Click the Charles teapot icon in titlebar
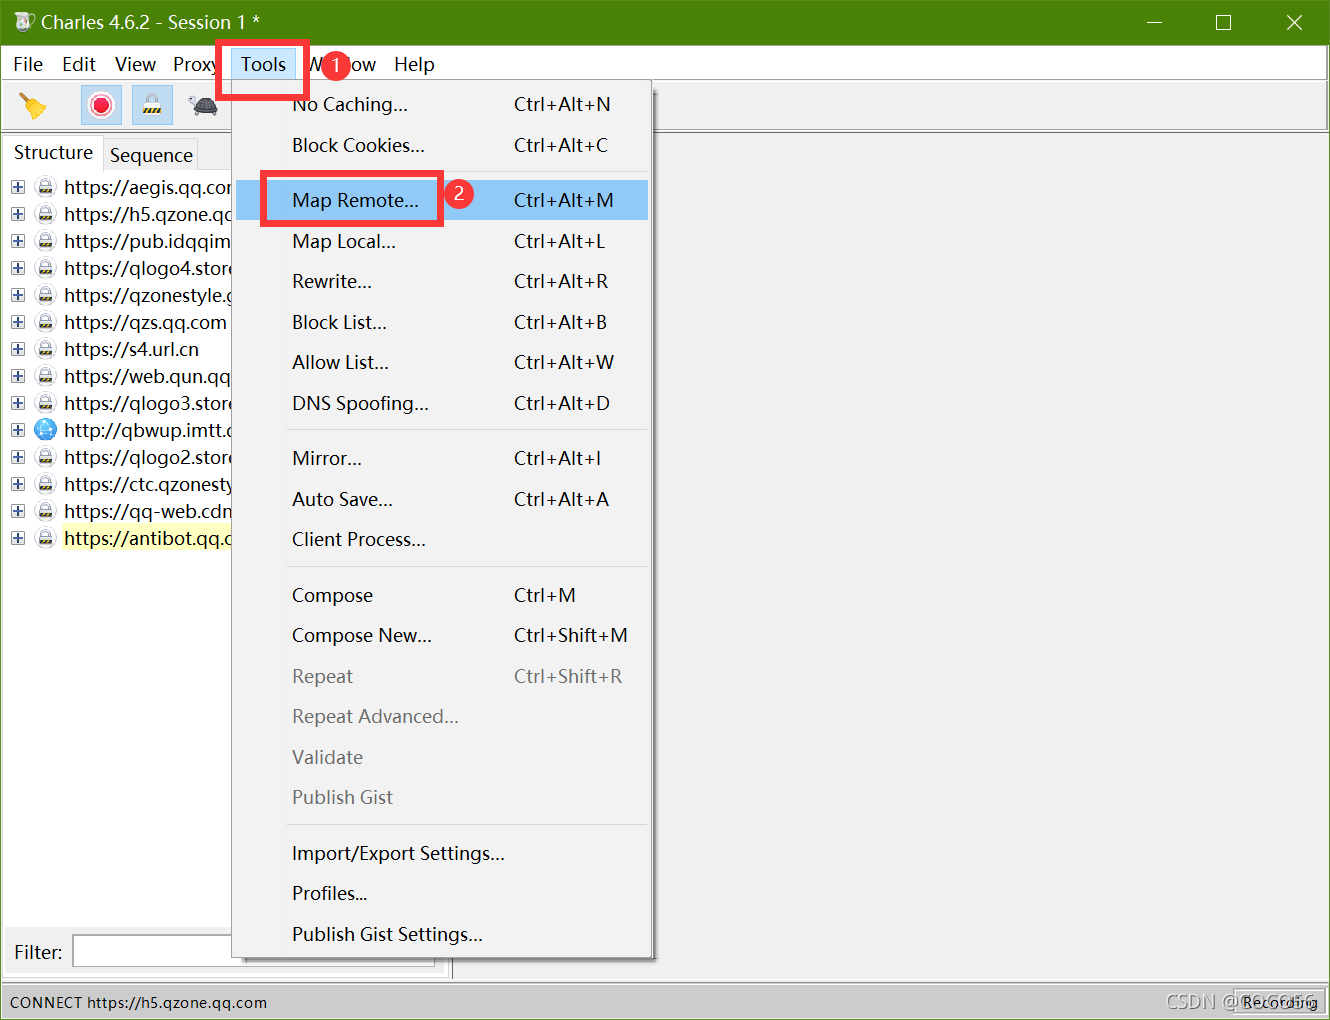The height and width of the screenshot is (1020, 1330). tap(22, 21)
